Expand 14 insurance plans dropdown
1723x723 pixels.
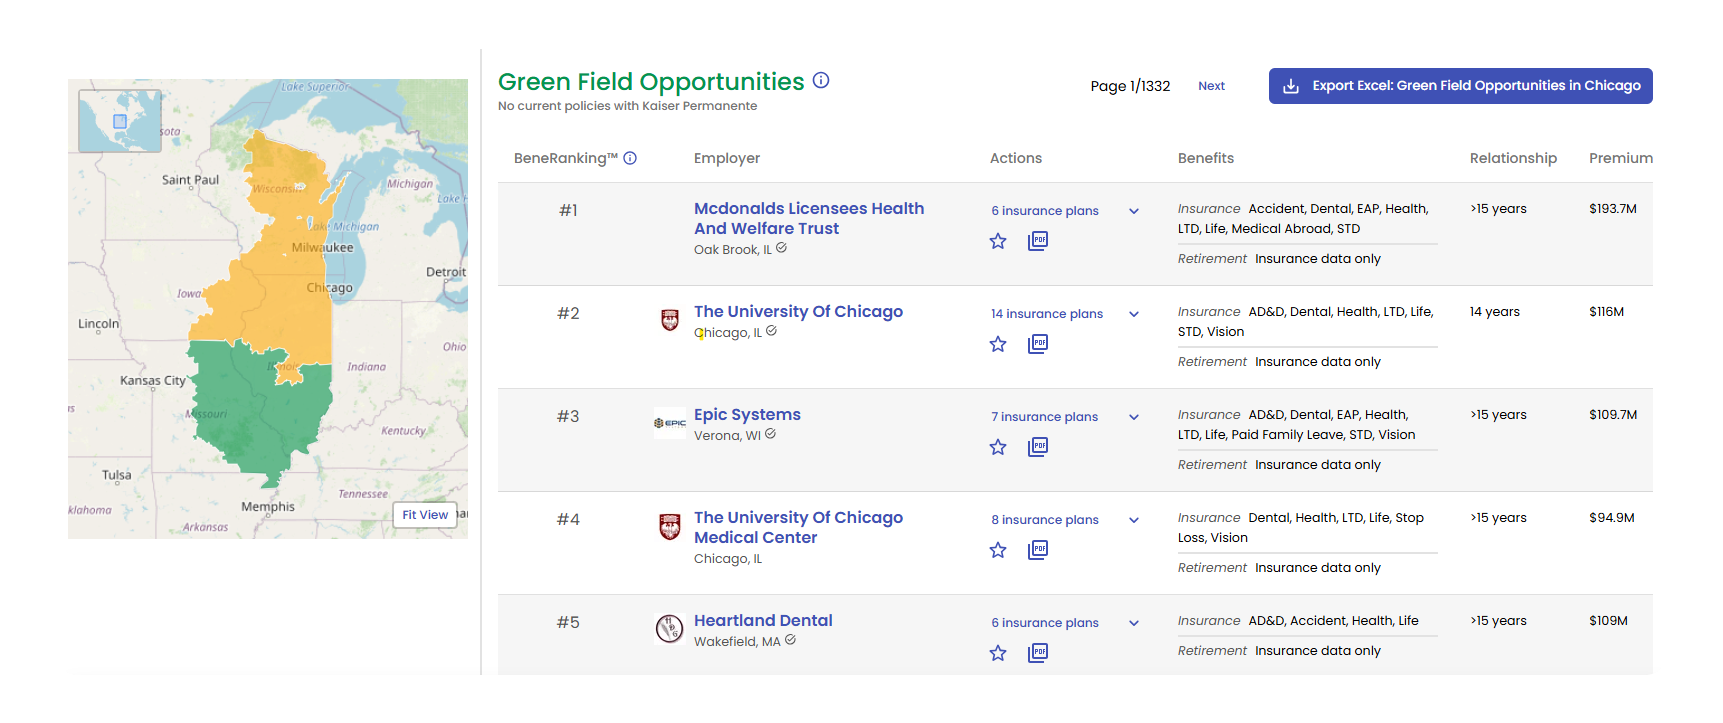[x=1134, y=314]
